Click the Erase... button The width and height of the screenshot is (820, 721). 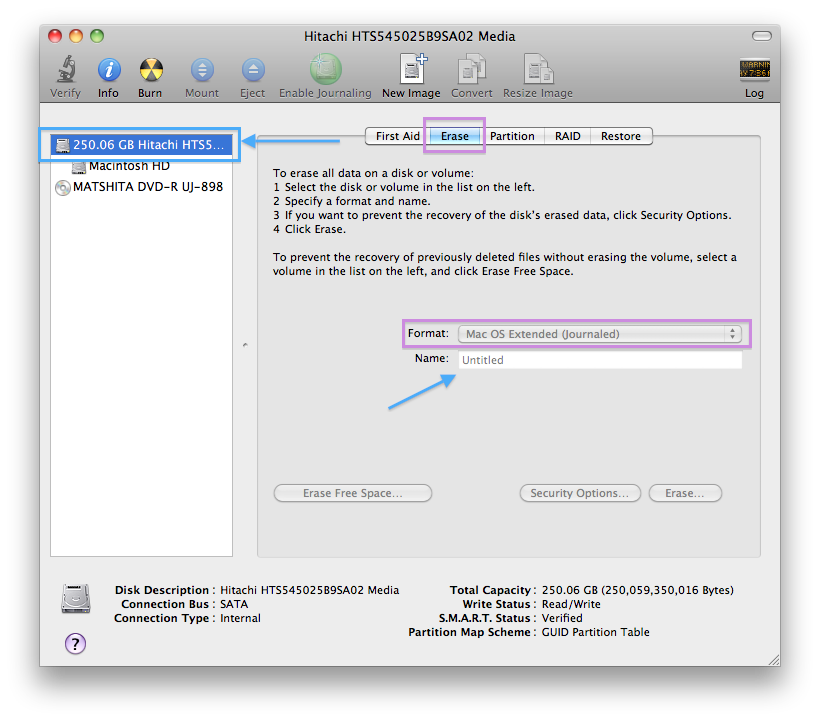[685, 493]
